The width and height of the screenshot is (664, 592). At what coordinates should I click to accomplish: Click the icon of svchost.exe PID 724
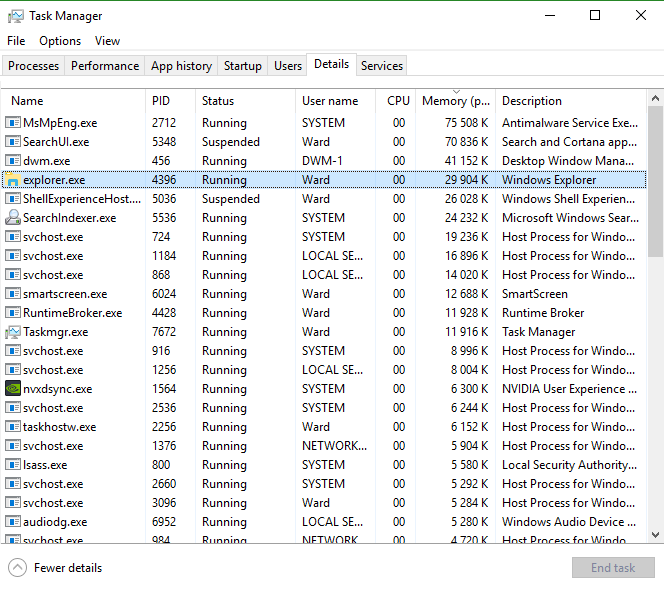pos(13,237)
